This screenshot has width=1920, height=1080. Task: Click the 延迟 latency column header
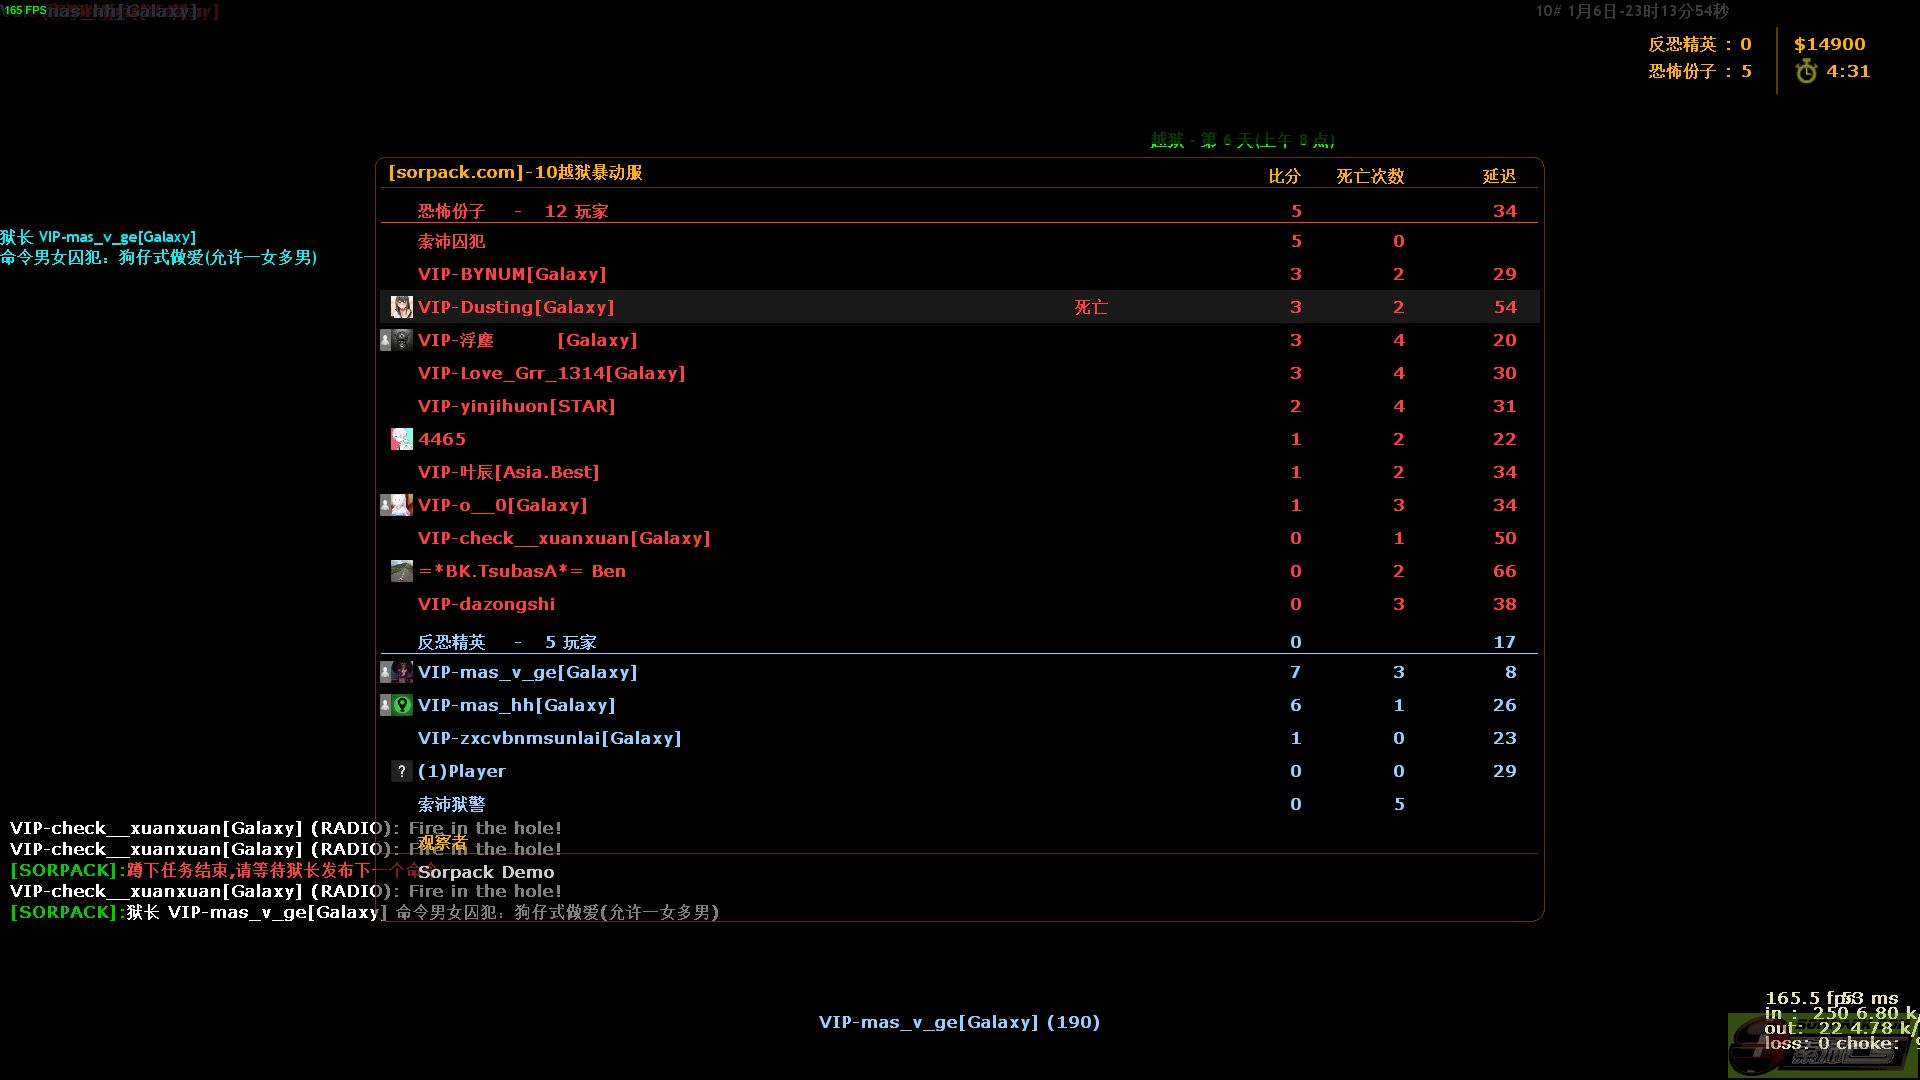click(x=1499, y=176)
